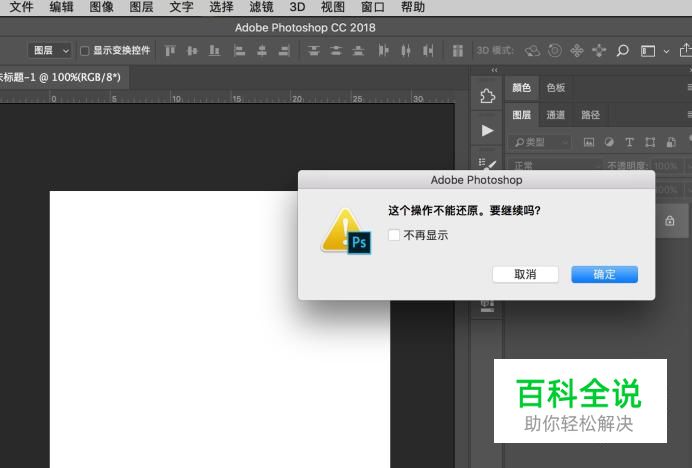Select 3D pan camera mode icon

(577, 51)
